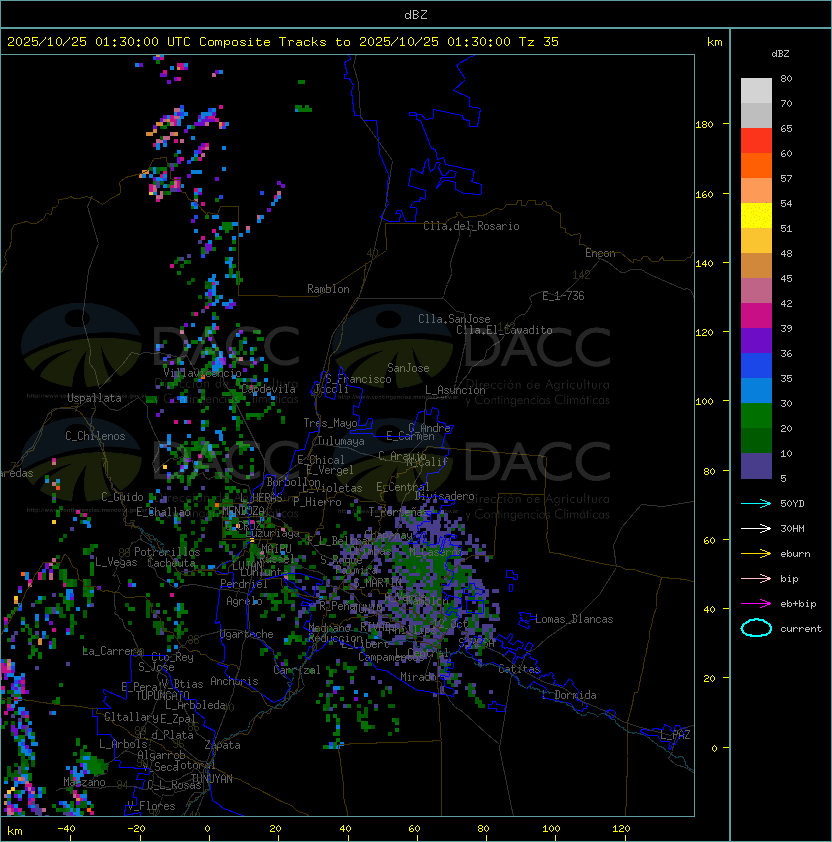Click the magenta 39–42 dBZ swatch

(756, 316)
